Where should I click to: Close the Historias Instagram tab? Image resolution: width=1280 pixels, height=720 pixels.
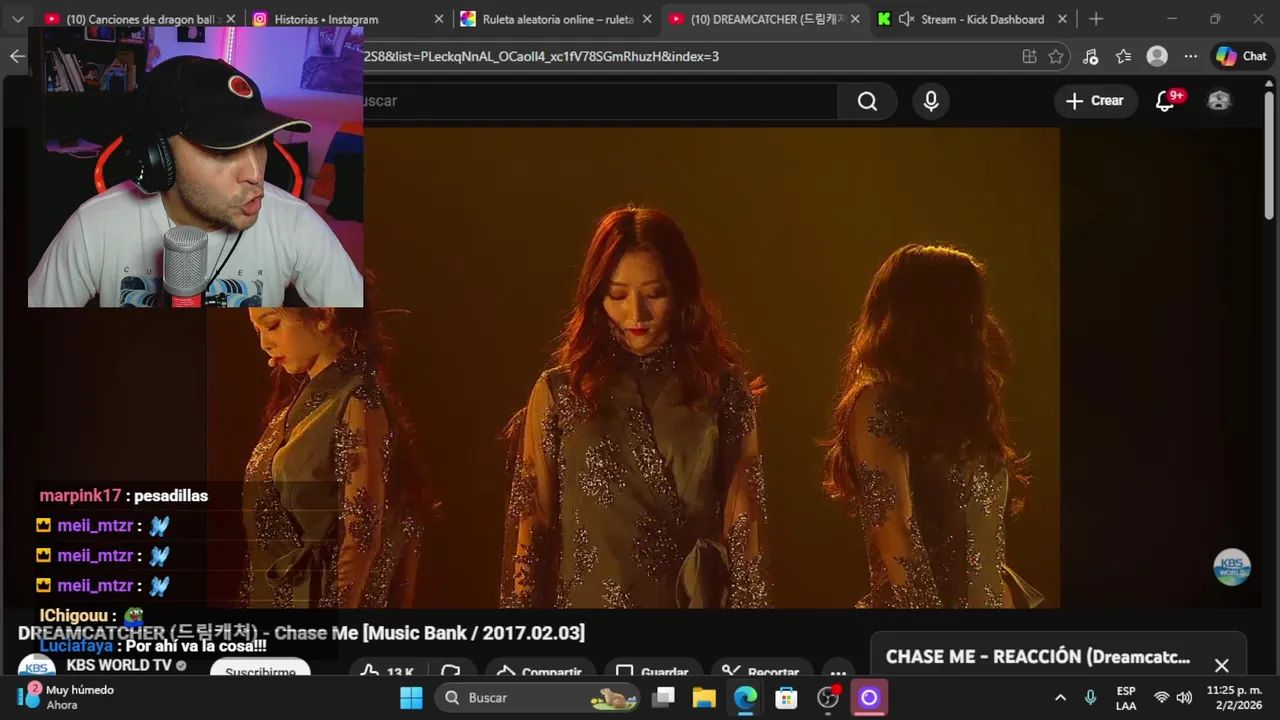(x=438, y=19)
